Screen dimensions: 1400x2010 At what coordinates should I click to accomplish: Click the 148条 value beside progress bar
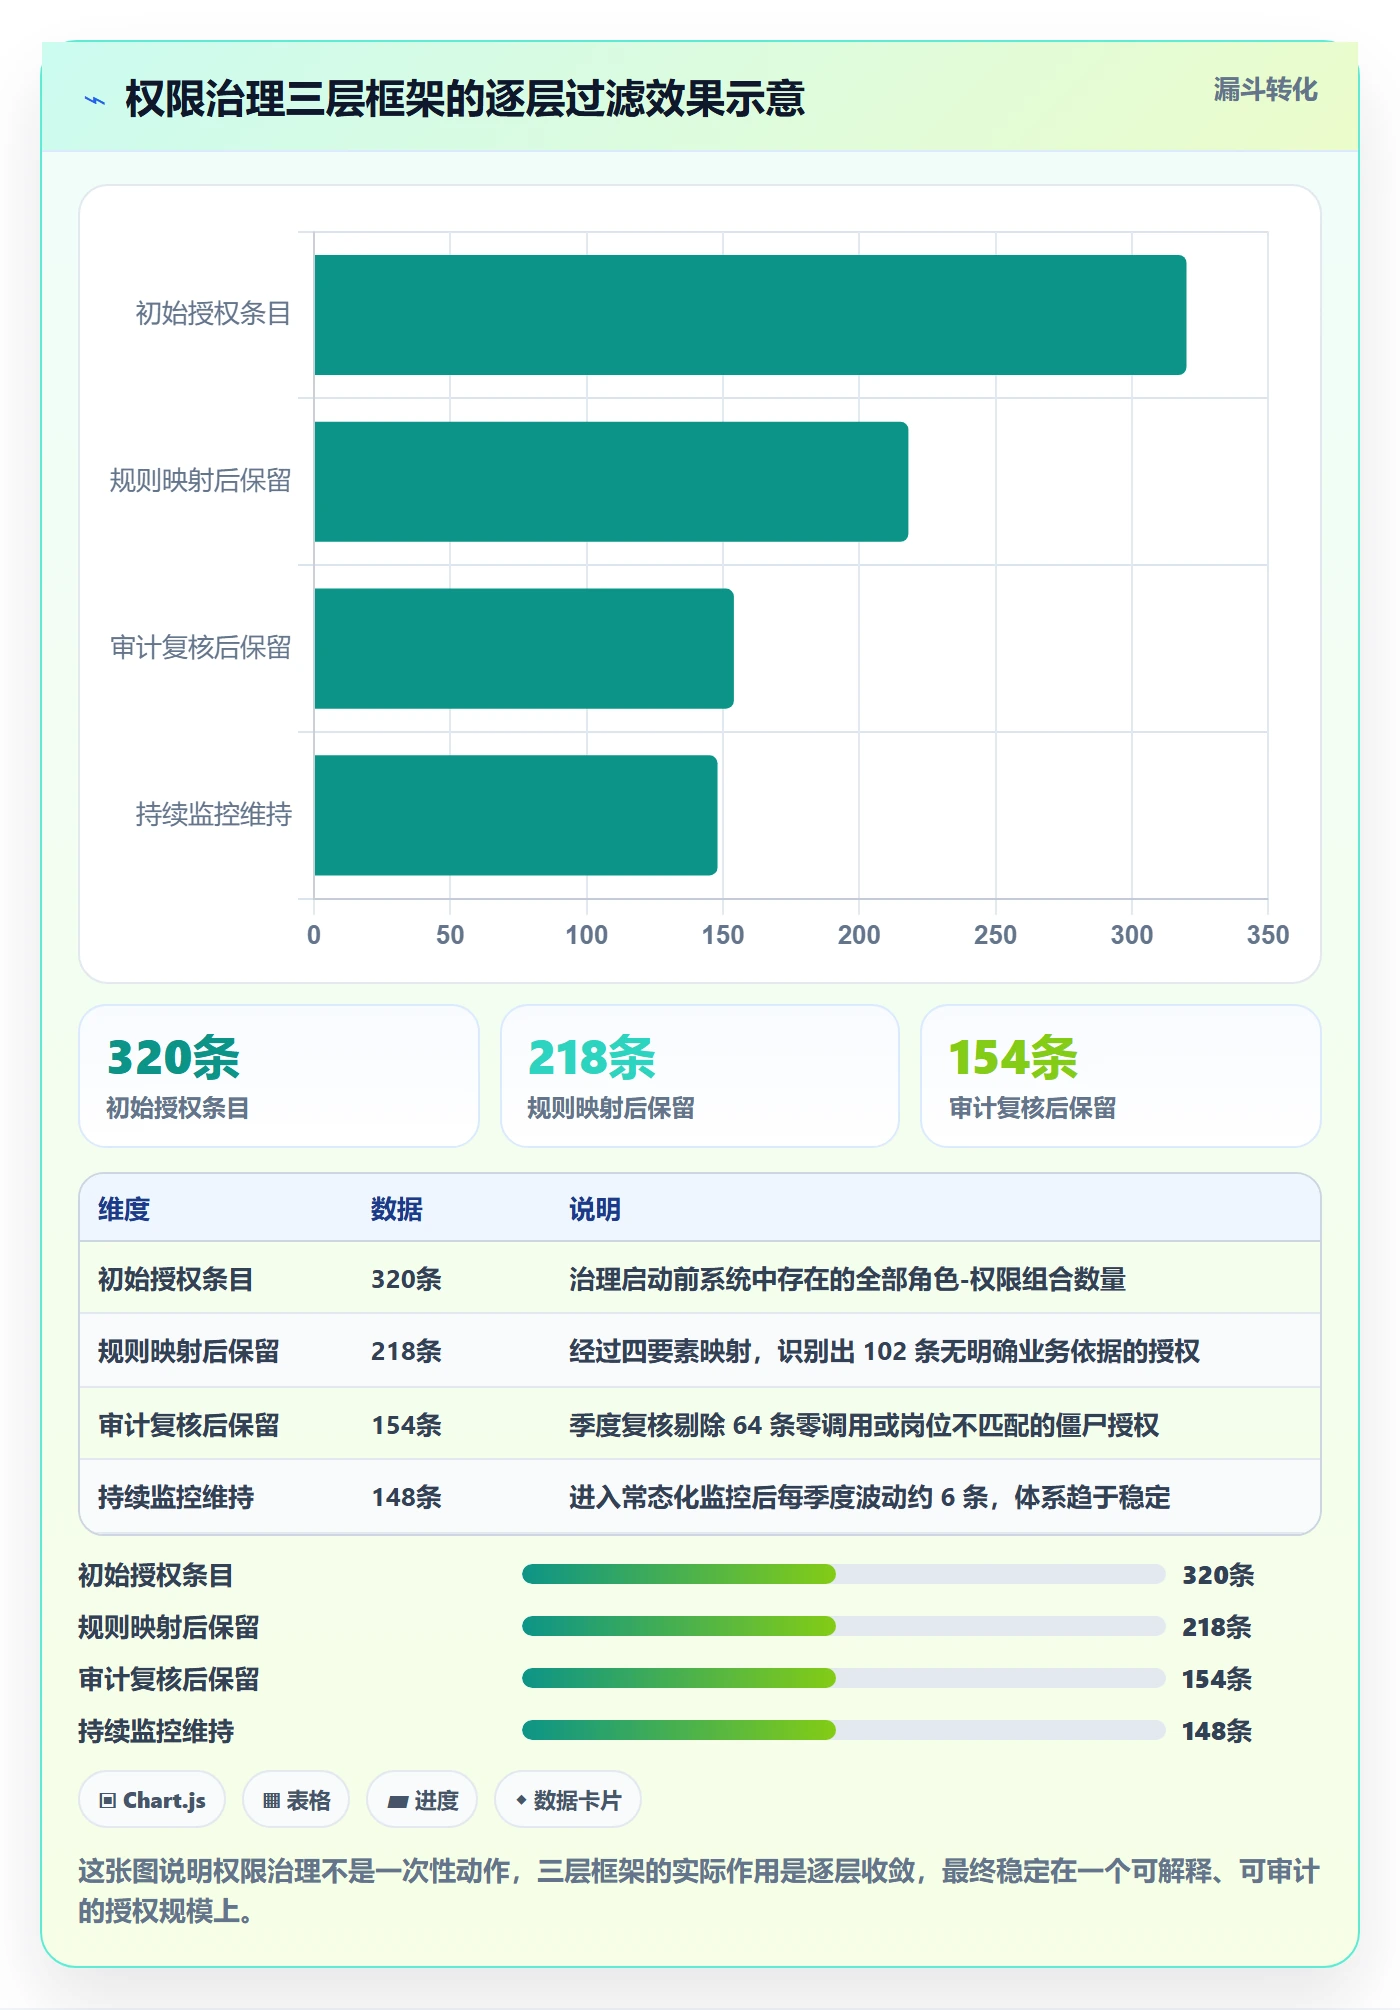[1217, 1731]
